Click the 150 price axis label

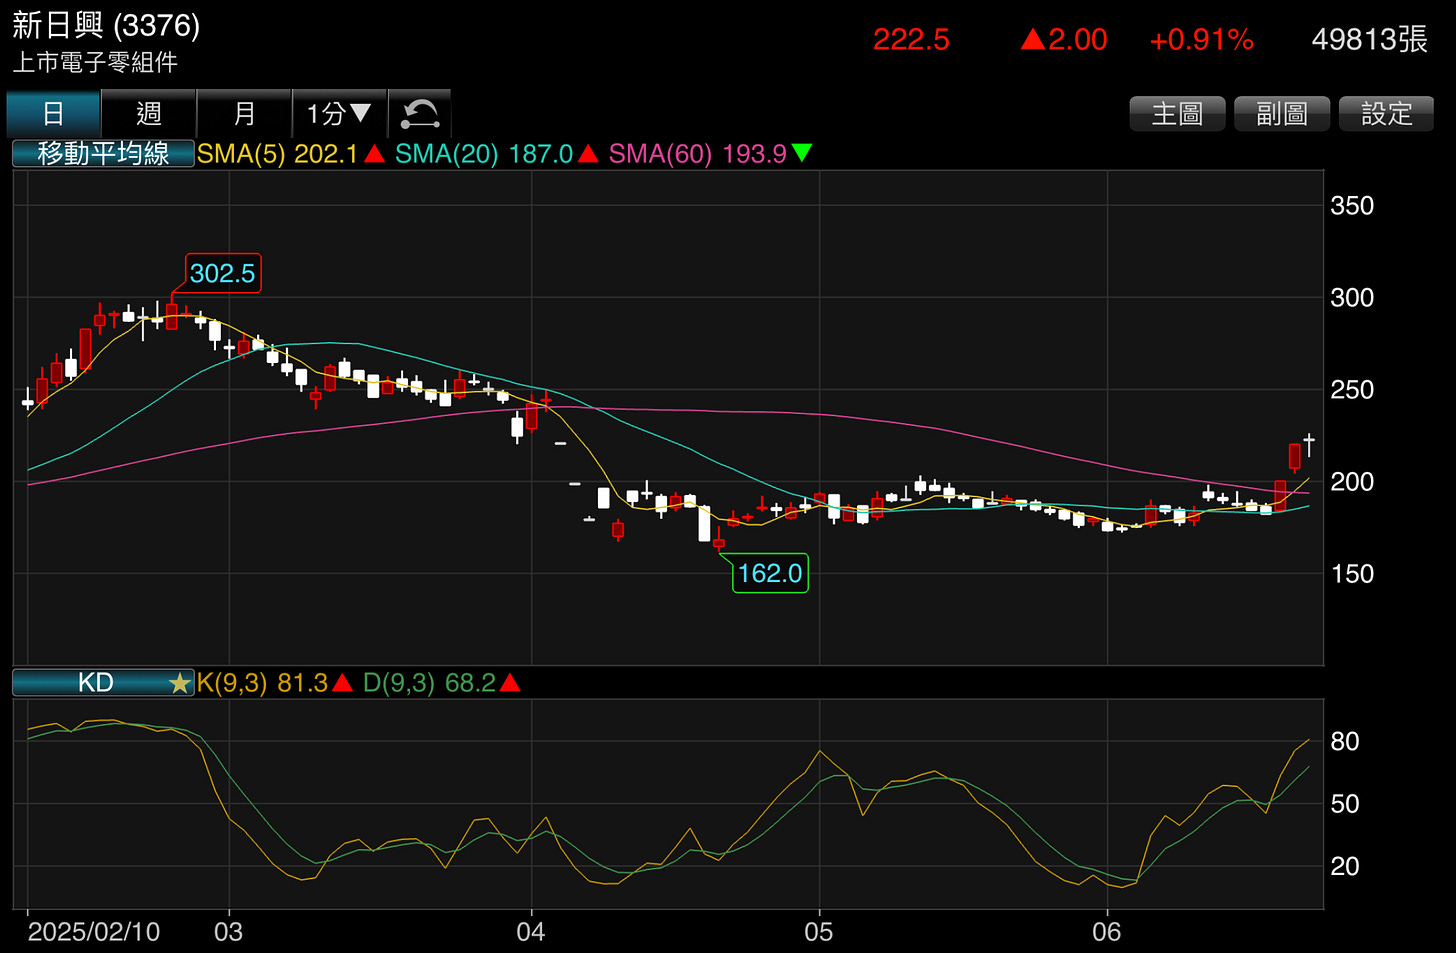point(1352,574)
